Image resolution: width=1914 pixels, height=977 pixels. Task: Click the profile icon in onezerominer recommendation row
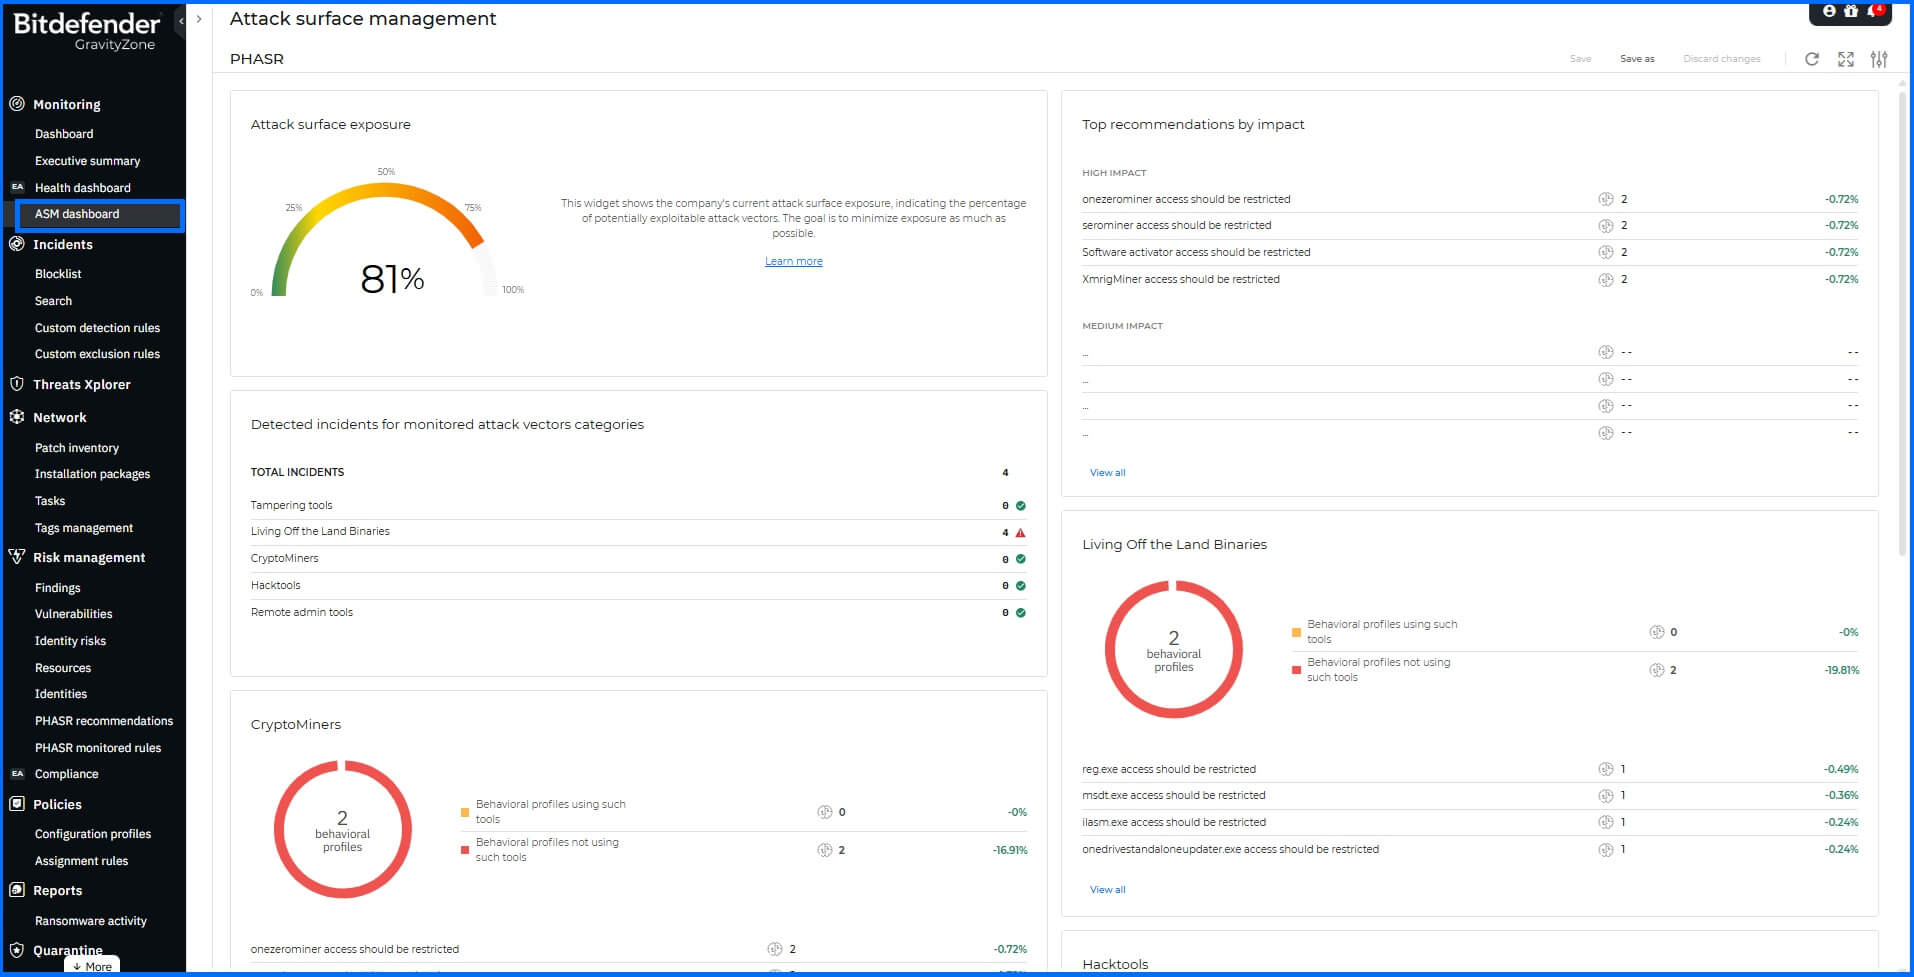click(x=1606, y=199)
